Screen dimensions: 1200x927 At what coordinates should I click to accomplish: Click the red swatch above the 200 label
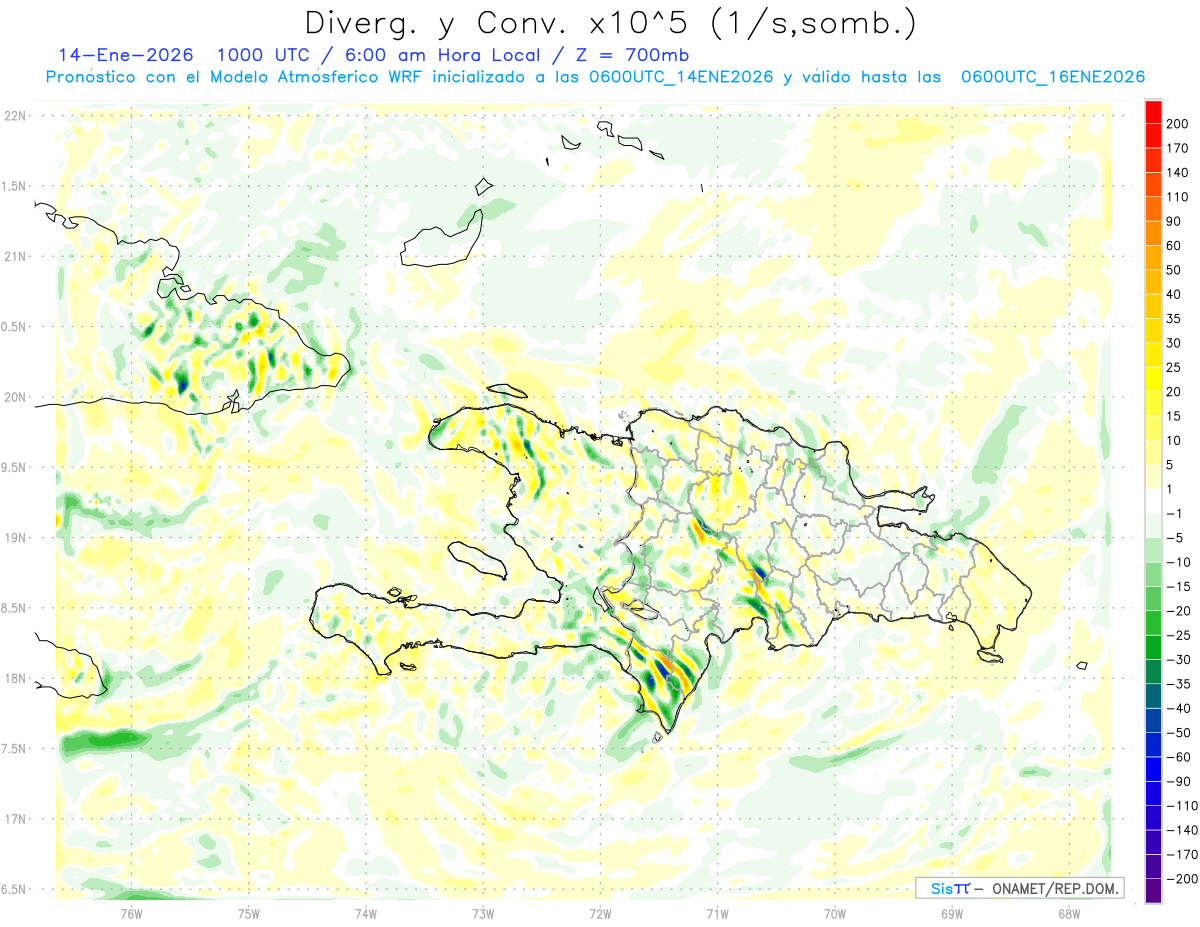1154,112
